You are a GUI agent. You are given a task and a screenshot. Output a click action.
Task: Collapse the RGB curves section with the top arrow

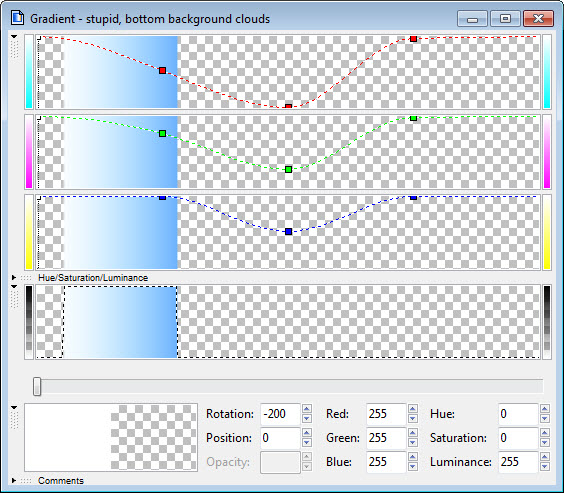point(14,37)
